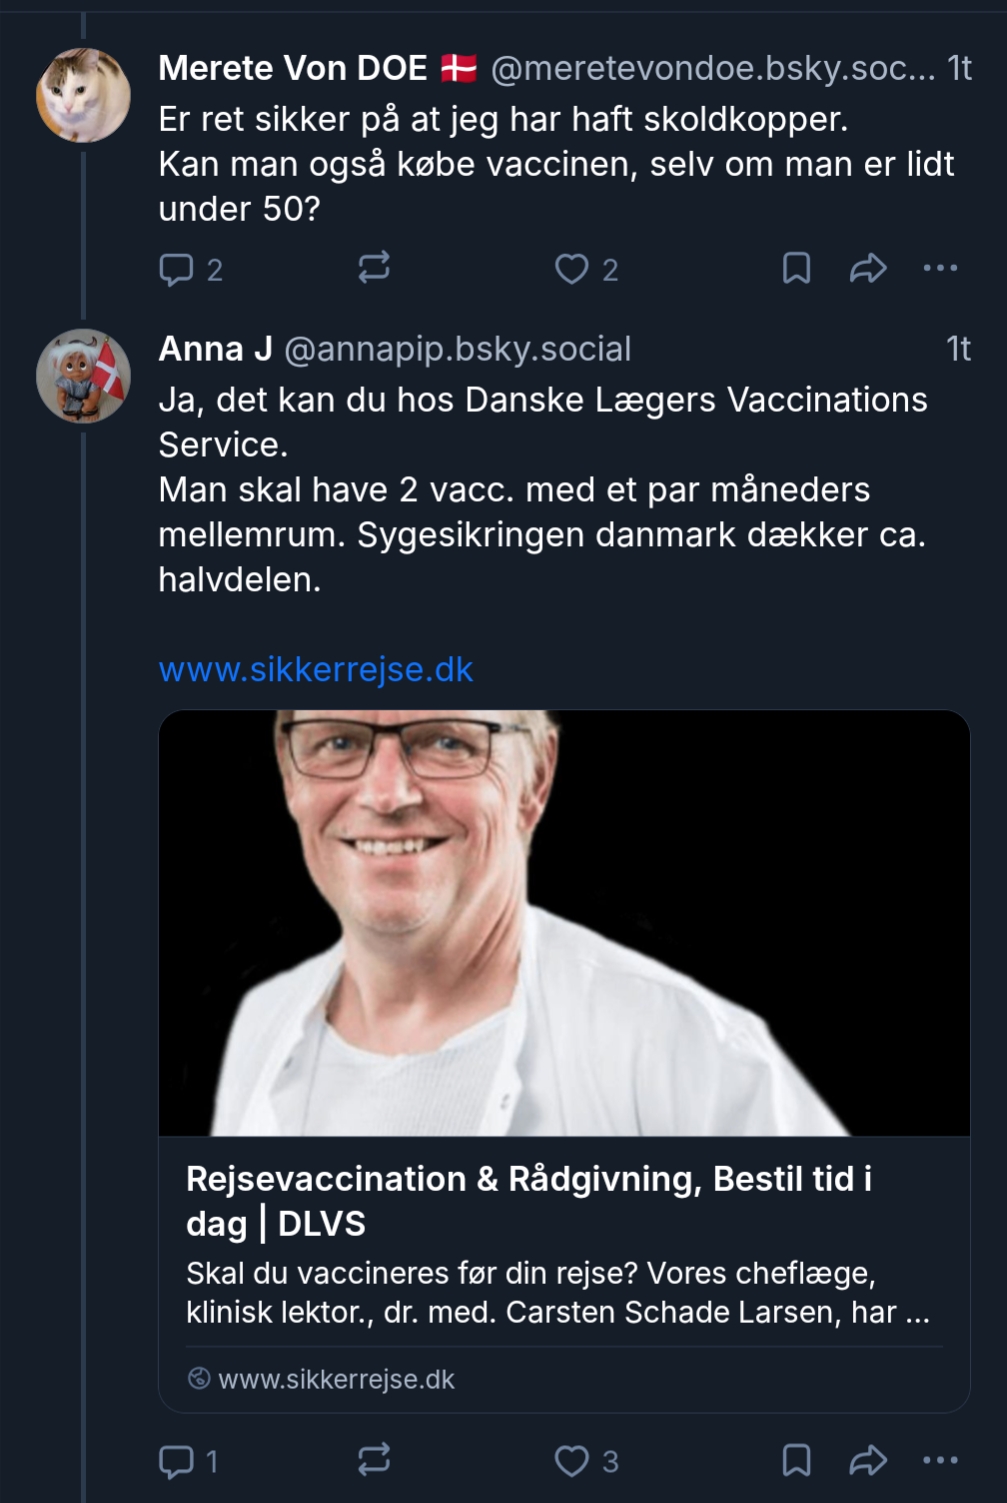Open Merete Von DOE's profile name

(293, 68)
